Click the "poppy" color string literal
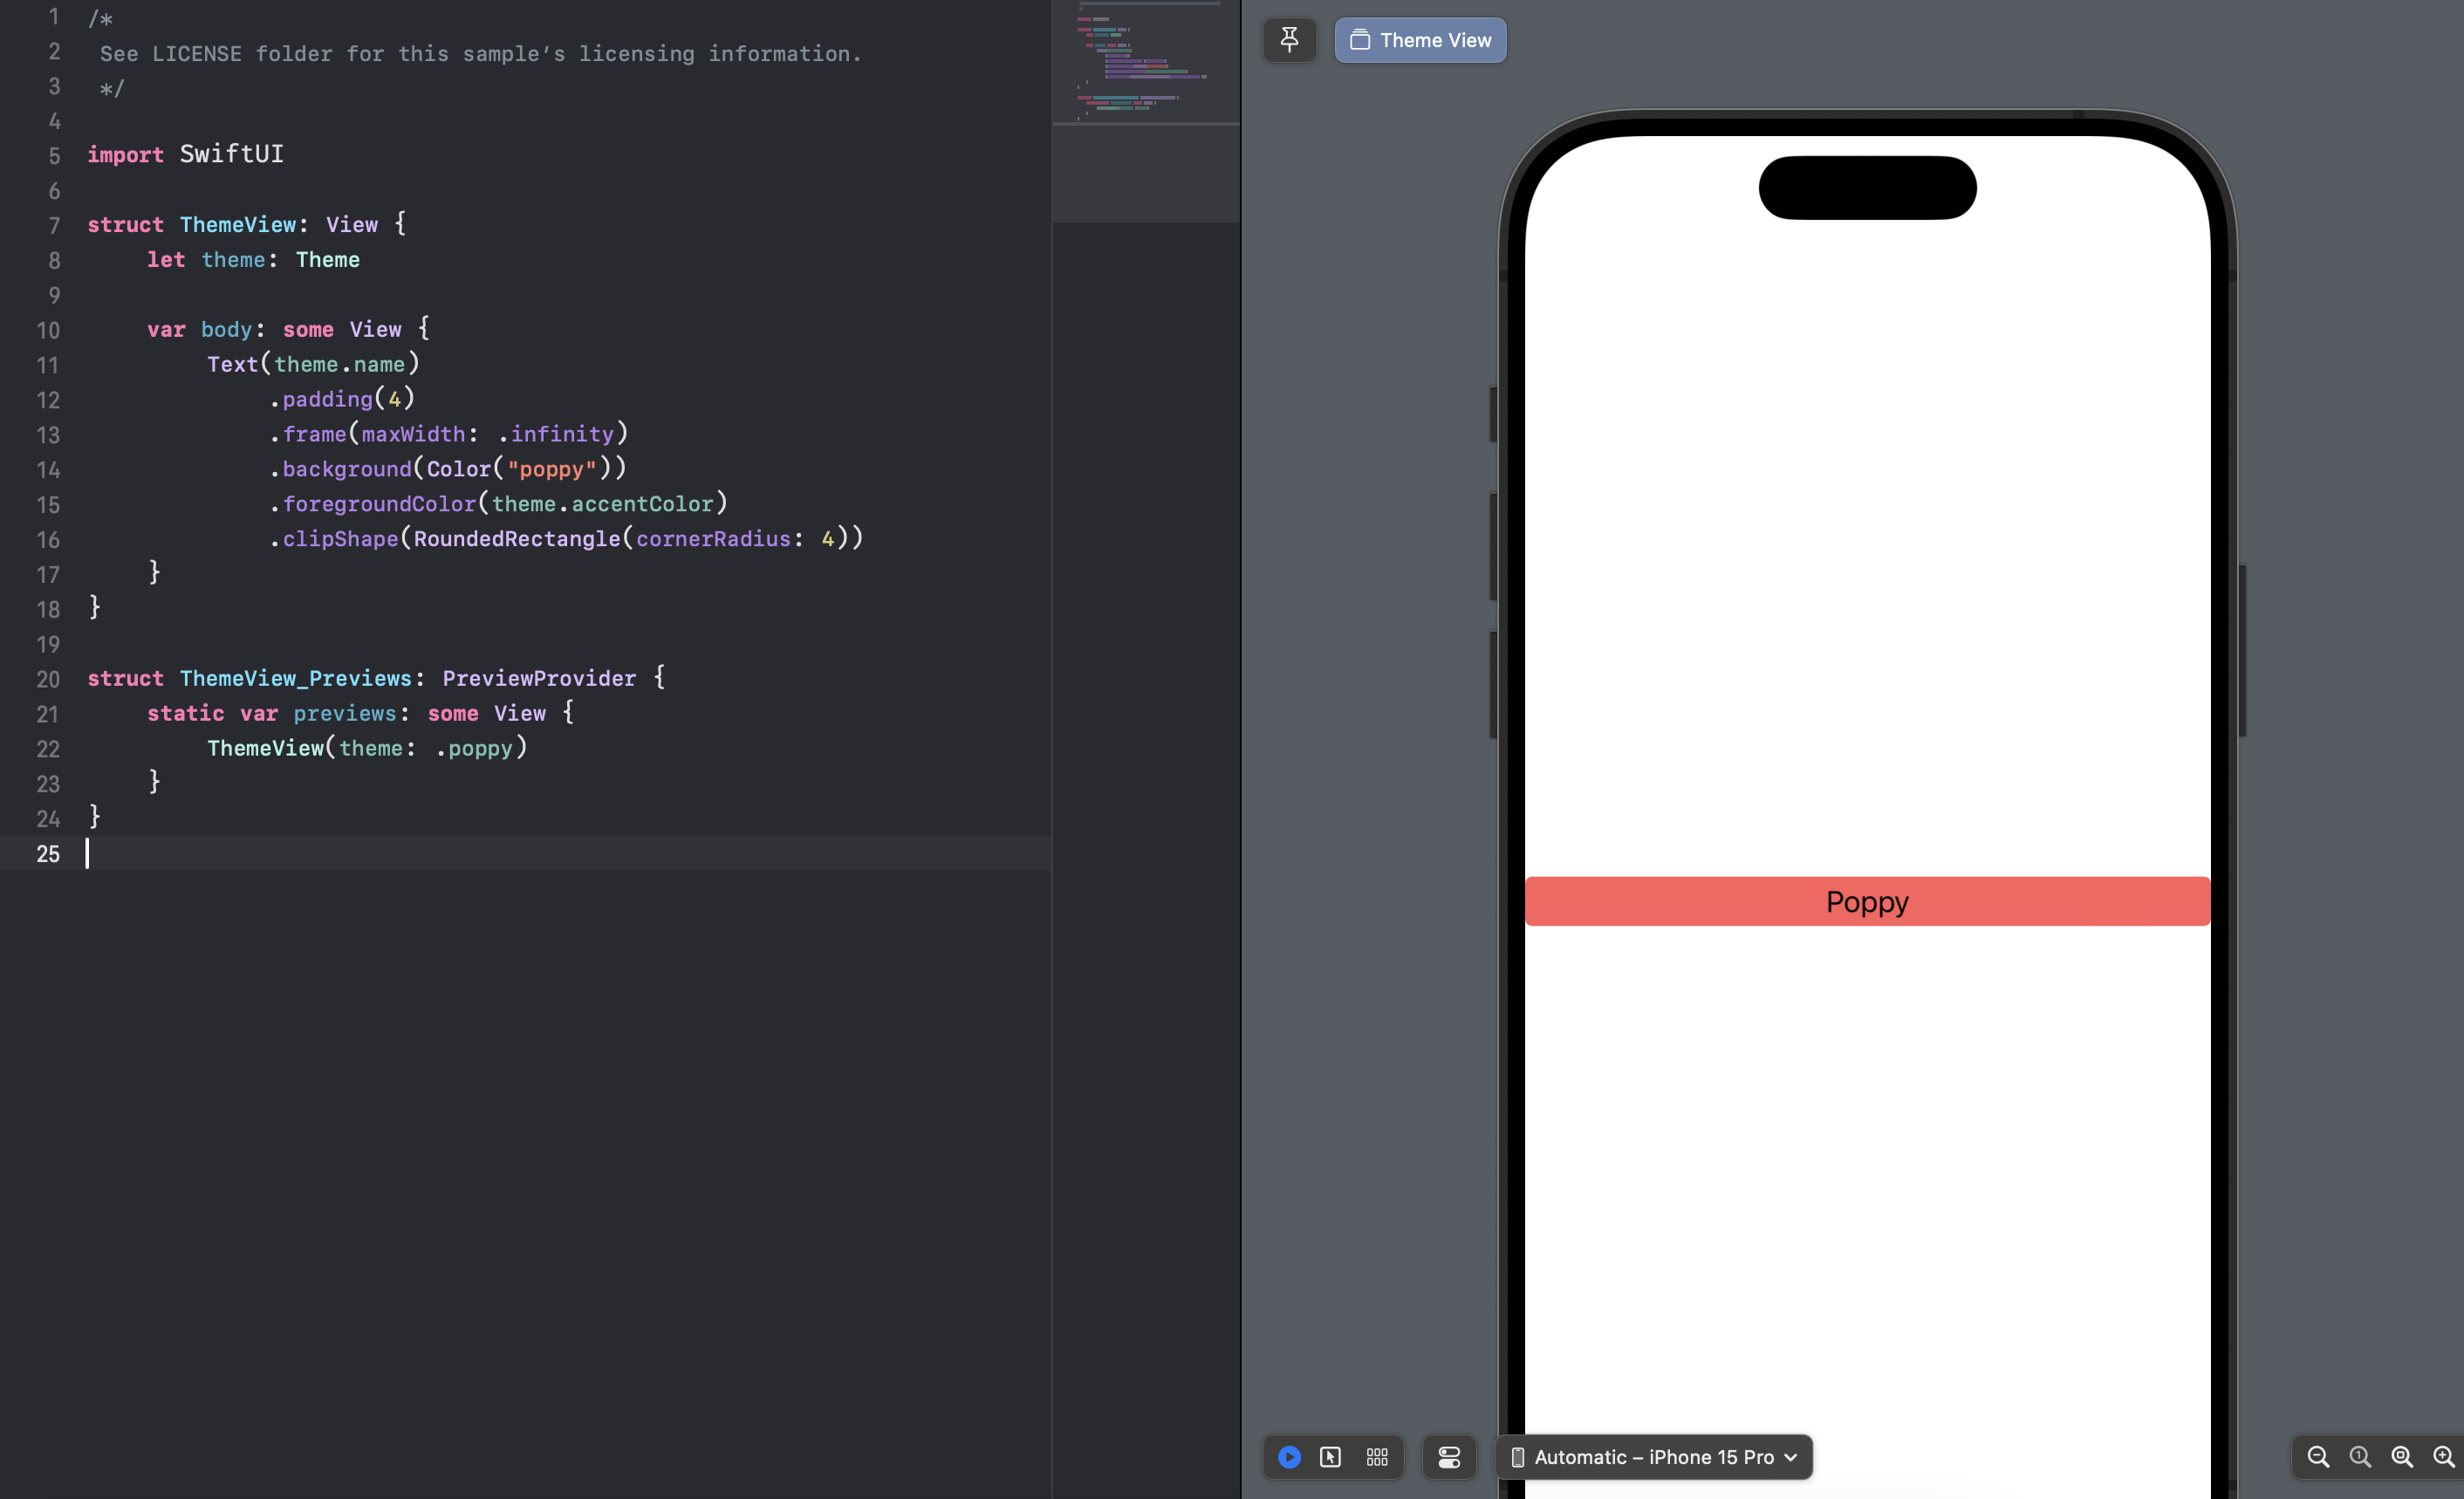This screenshot has width=2464, height=1499. point(552,469)
